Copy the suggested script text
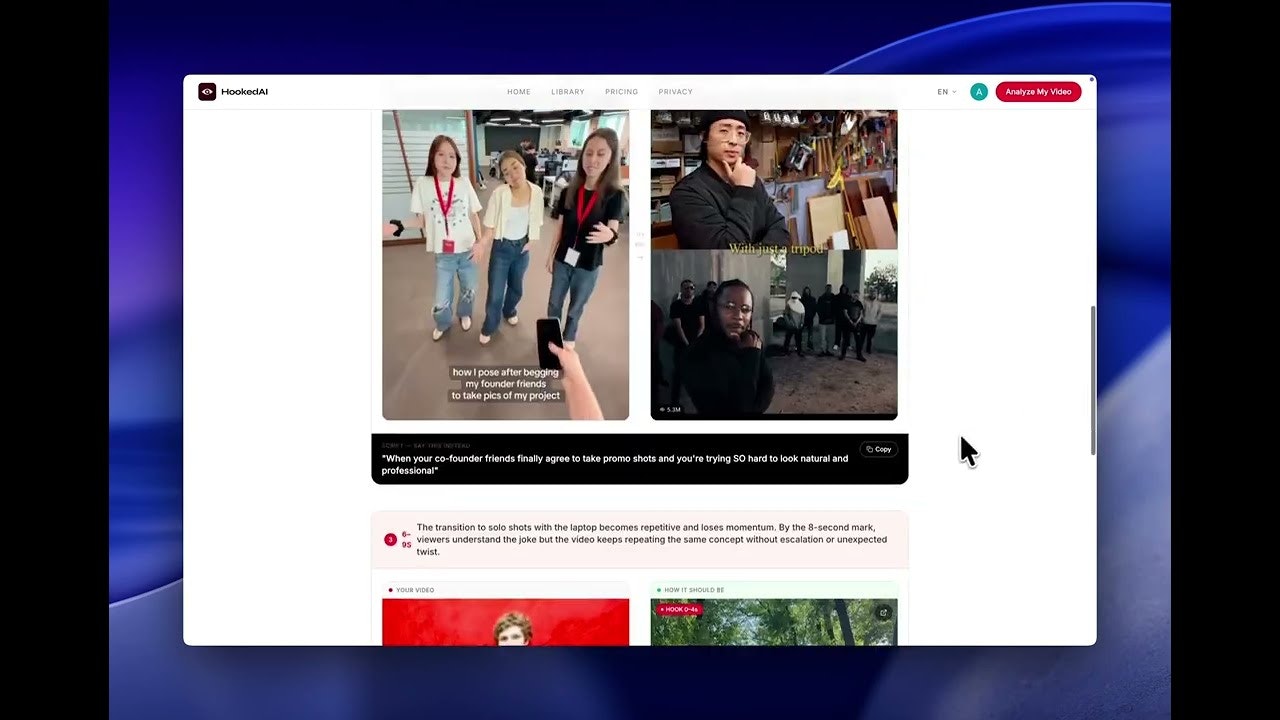The image size is (1280, 720). (879, 450)
